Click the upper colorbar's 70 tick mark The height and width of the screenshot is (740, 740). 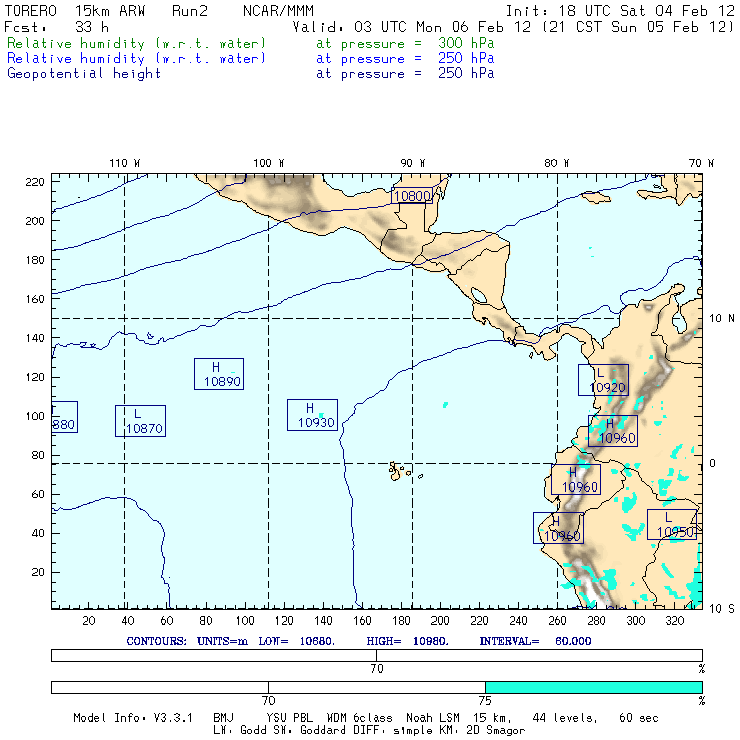pyautogui.click(x=377, y=656)
